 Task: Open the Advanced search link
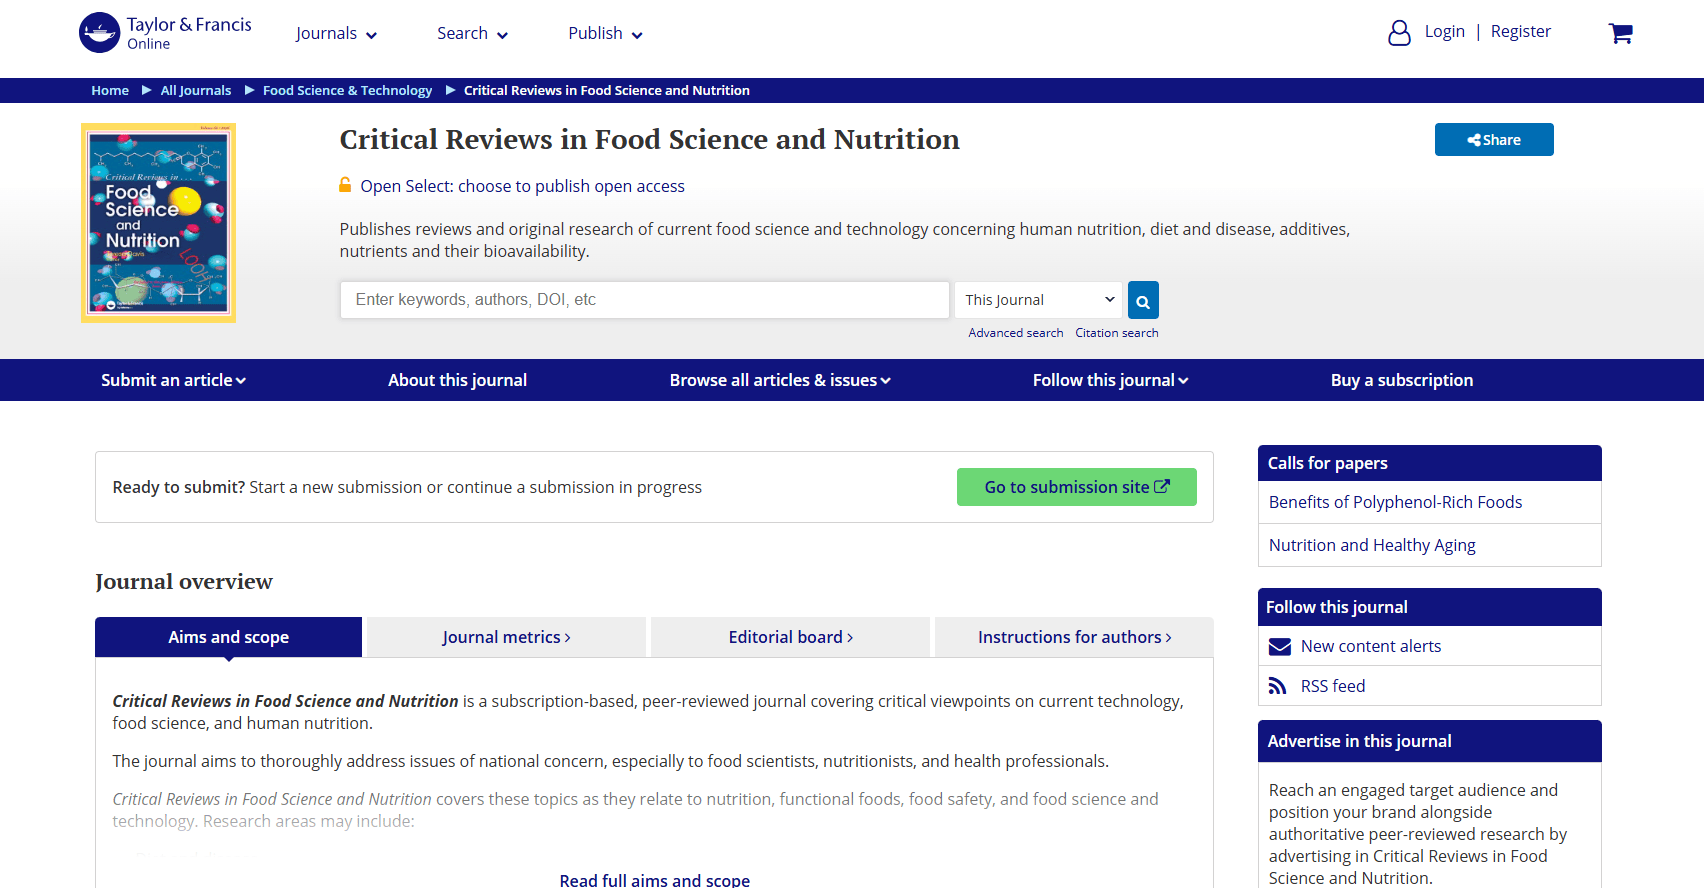pyautogui.click(x=1016, y=333)
